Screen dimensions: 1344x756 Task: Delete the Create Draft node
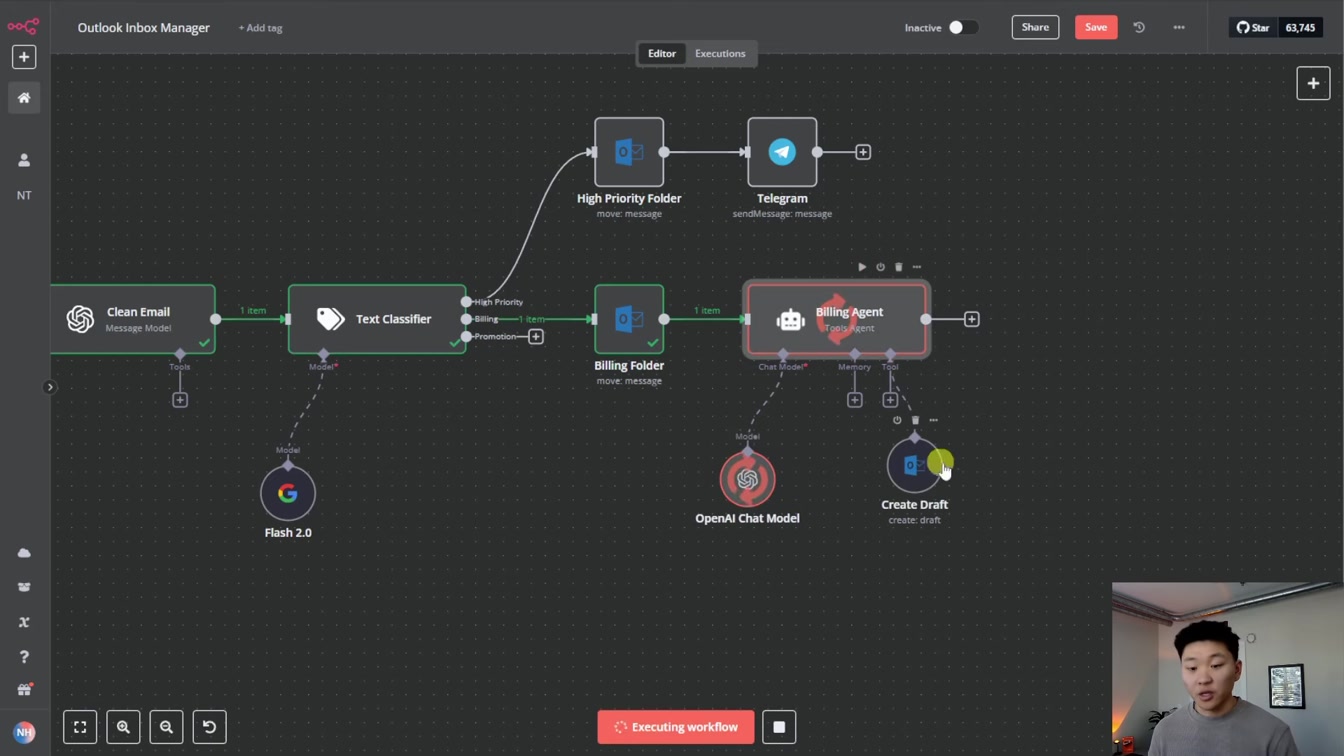pyautogui.click(x=915, y=420)
